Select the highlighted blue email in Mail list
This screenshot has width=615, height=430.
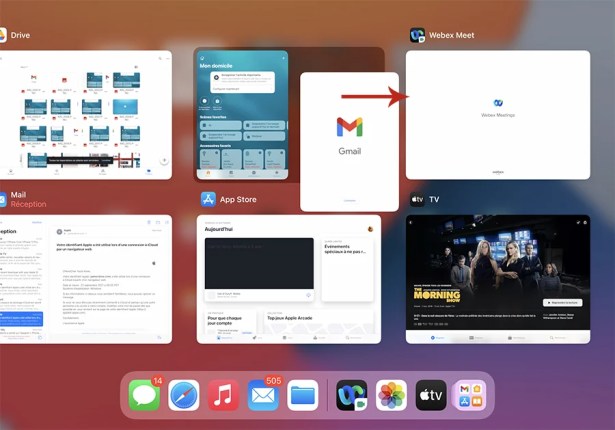click(22, 319)
